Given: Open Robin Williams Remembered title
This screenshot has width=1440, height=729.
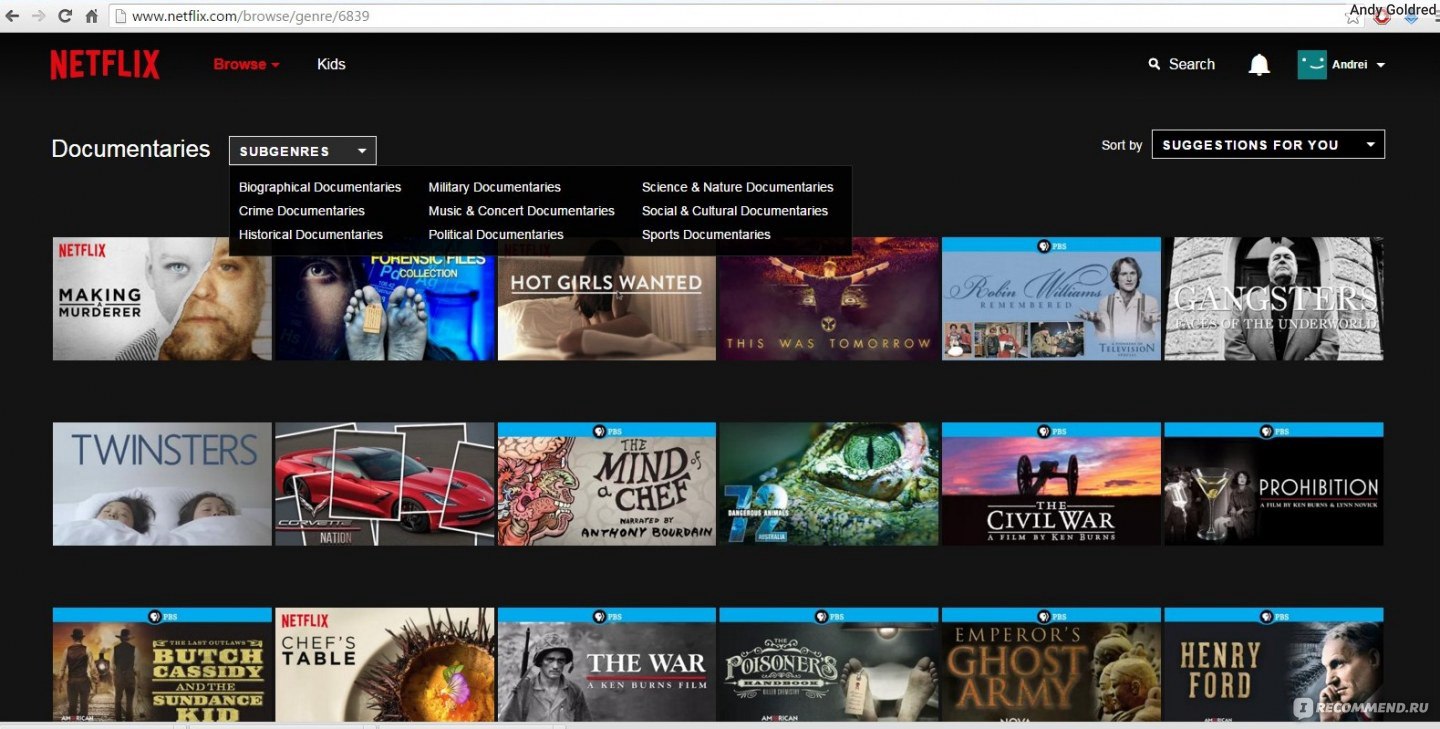Looking at the screenshot, I should pyautogui.click(x=1051, y=298).
